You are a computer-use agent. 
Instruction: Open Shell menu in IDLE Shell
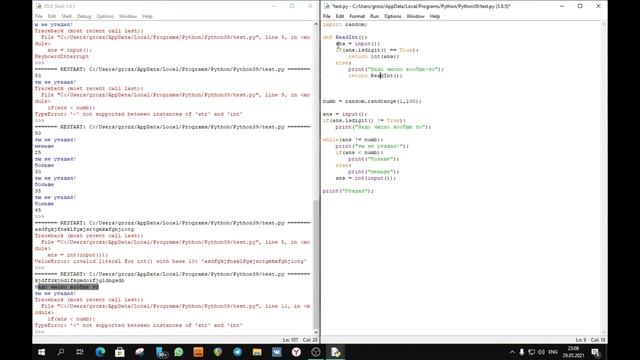click(67, 16)
